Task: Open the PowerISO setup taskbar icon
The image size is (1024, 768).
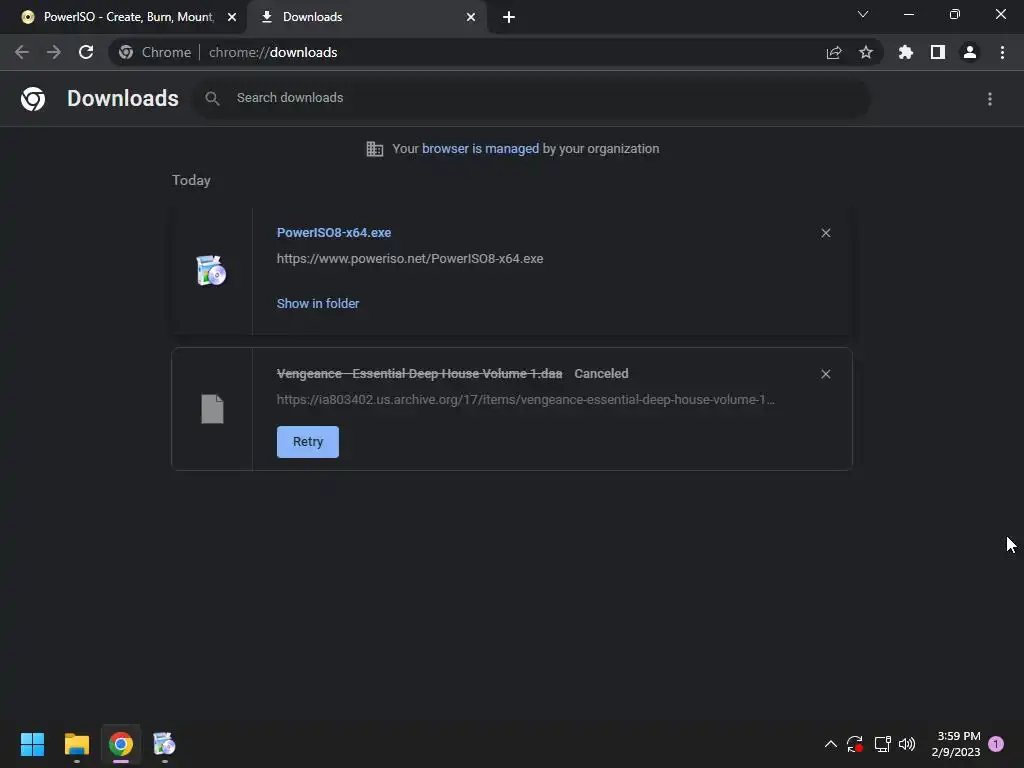Action: tap(164, 744)
